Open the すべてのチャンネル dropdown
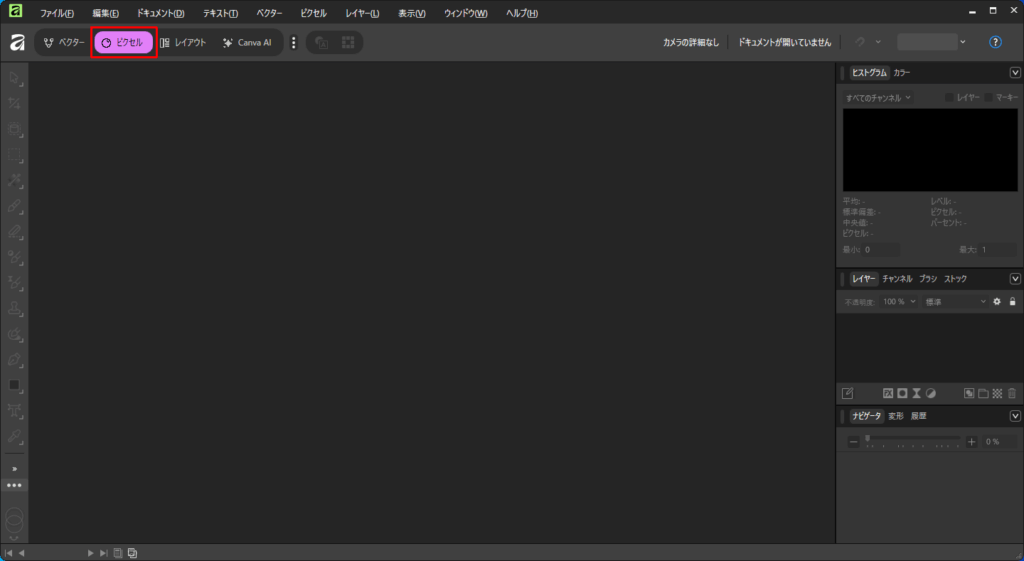 click(878, 98)
